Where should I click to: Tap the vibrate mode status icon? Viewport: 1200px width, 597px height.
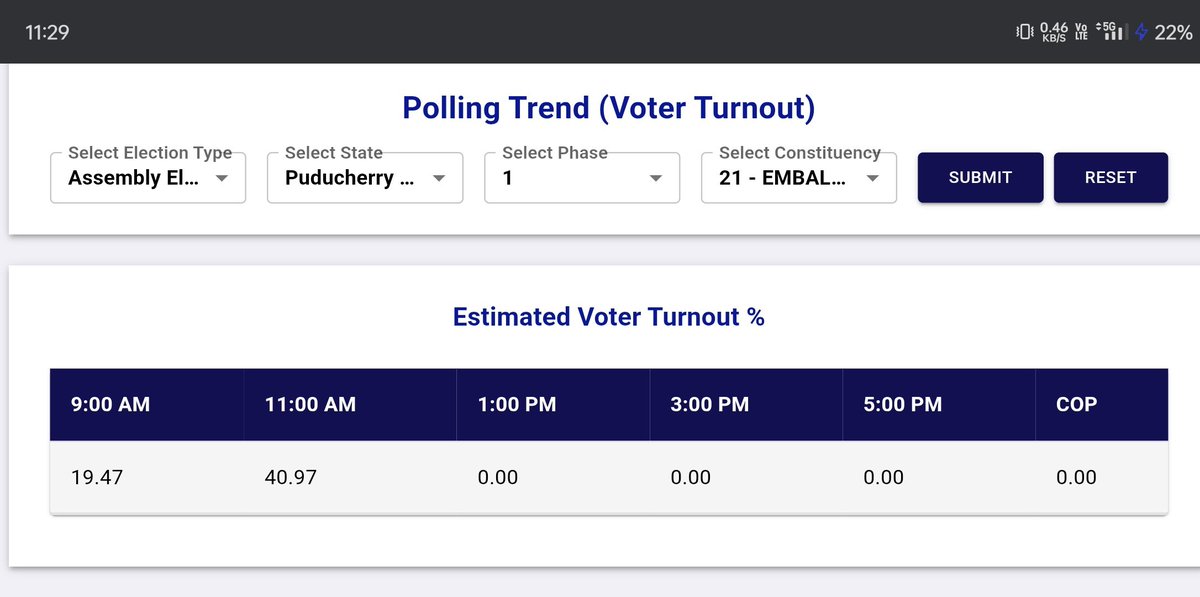[1023, 32]
